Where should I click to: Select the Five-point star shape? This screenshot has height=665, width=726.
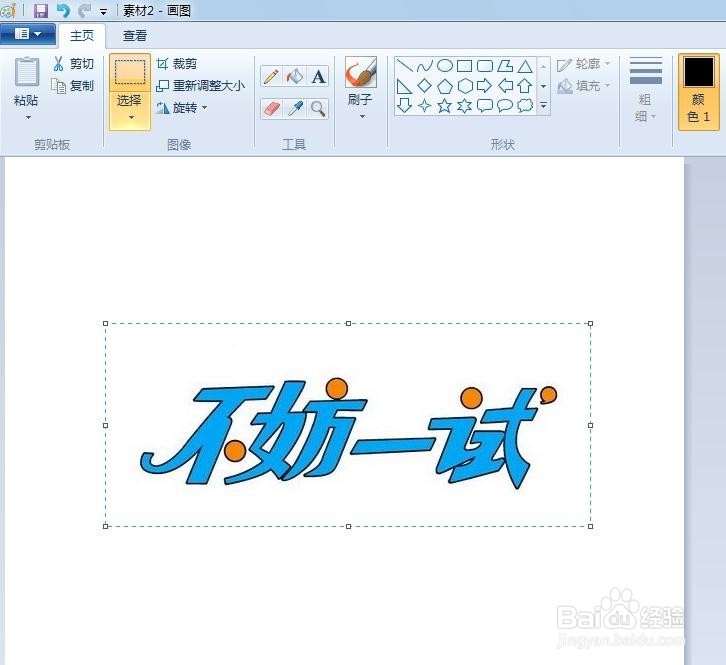(445, 106)
